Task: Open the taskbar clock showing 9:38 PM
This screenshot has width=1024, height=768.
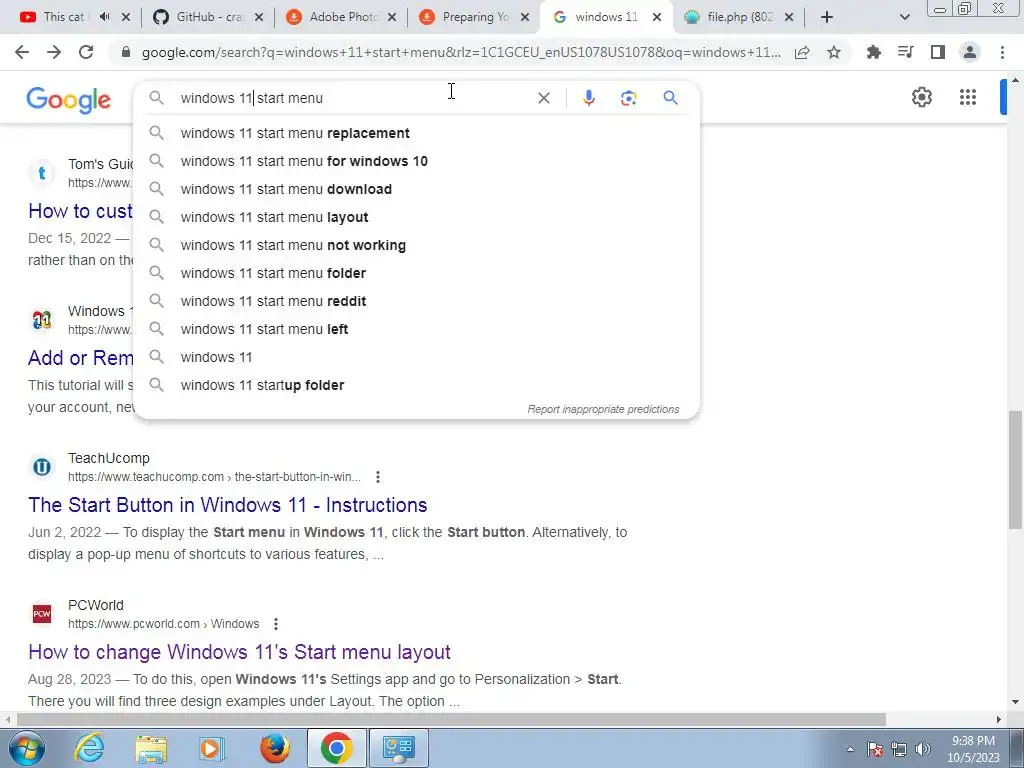Action: [x=973, y=749]
